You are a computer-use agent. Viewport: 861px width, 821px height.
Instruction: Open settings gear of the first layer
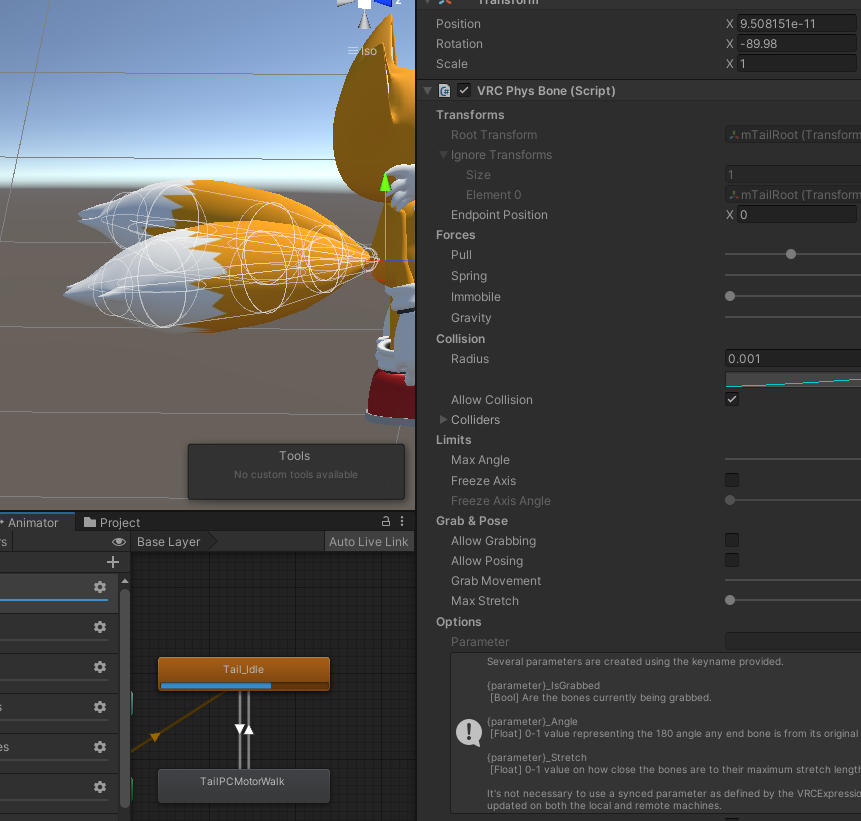pos(99,587)
